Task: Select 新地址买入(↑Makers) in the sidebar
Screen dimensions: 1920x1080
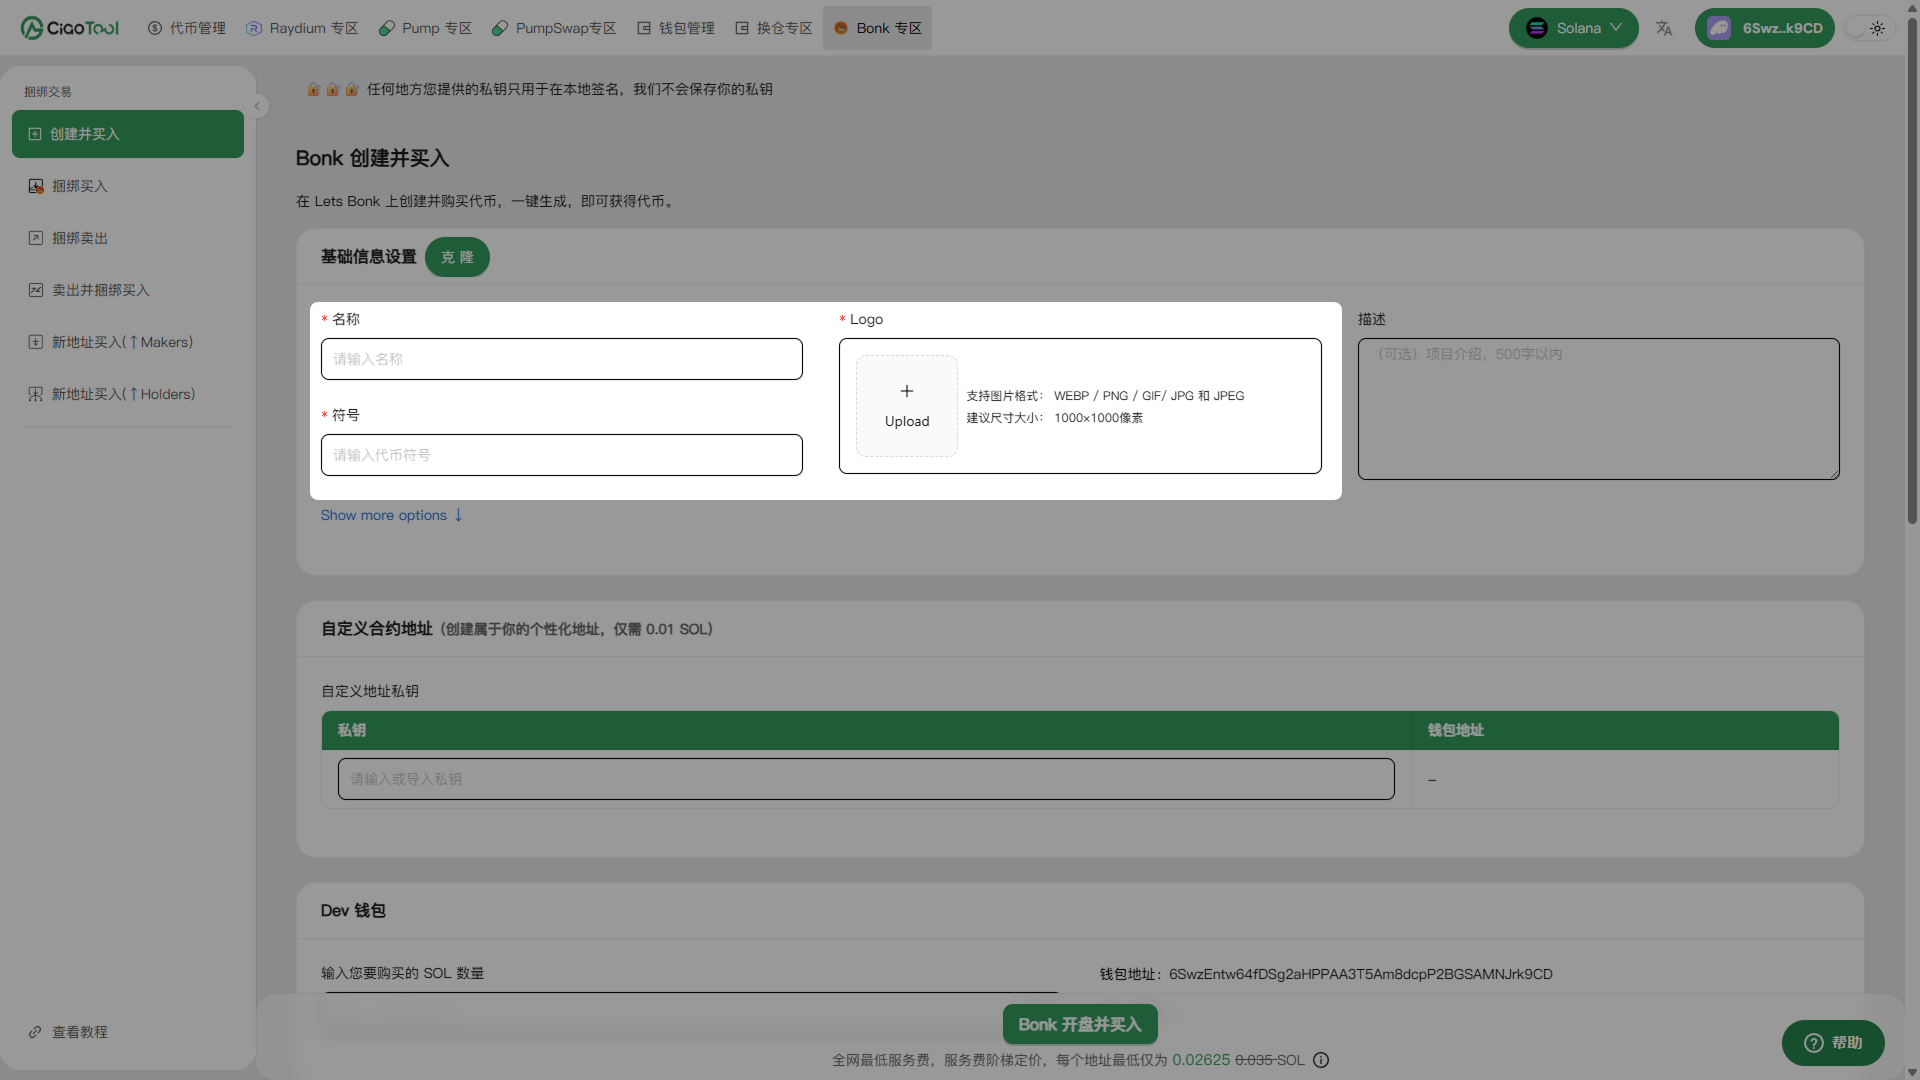Action: pyautogui.click(x=128, y=342)
